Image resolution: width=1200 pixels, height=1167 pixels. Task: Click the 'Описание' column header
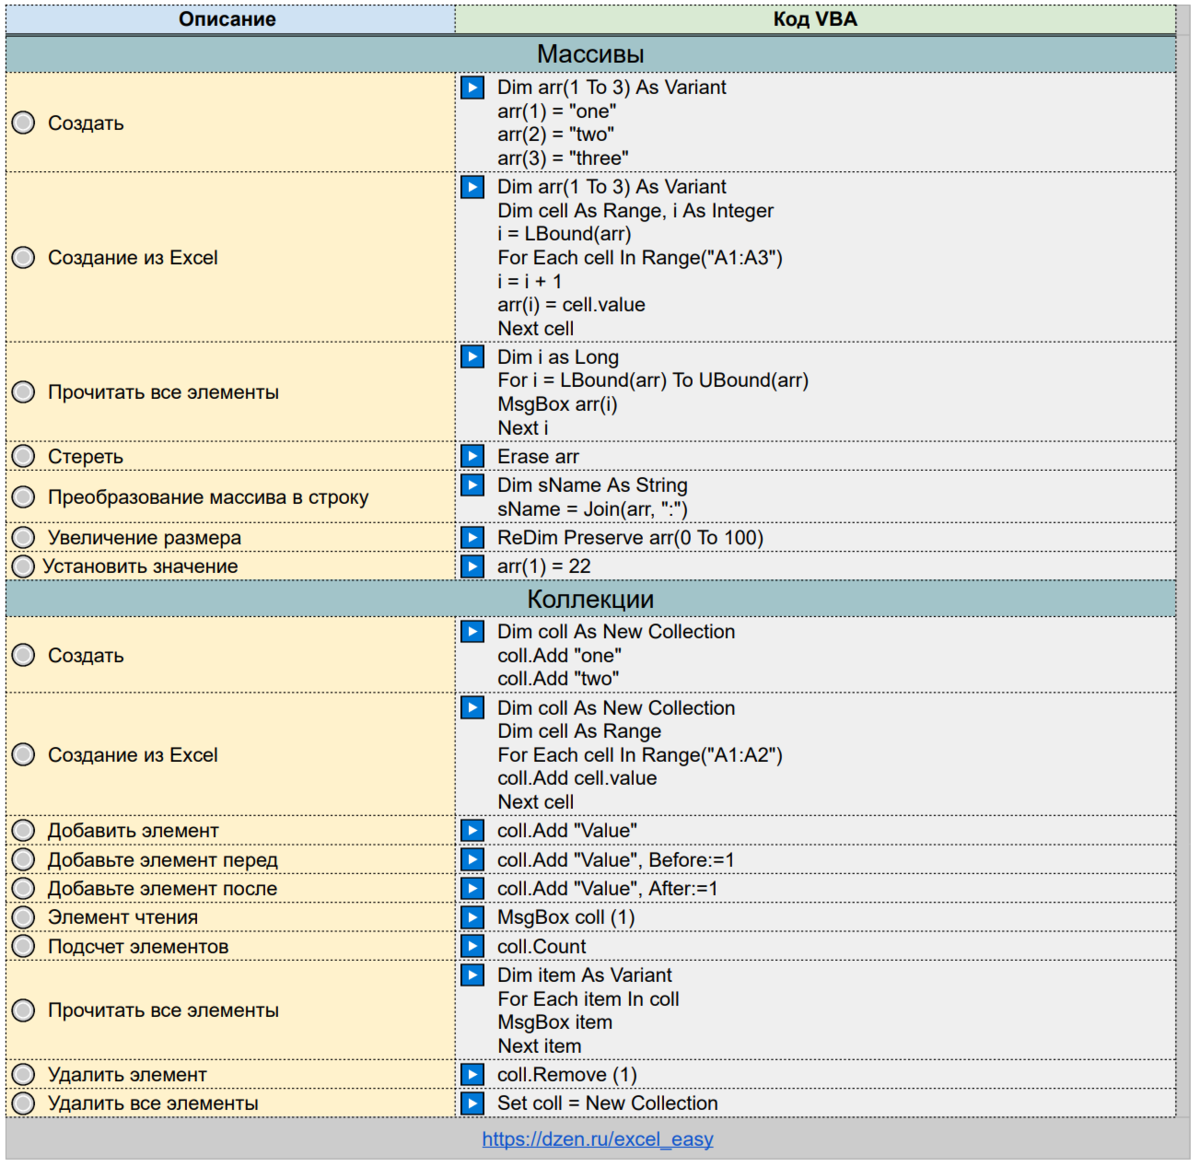pos(228,19)
